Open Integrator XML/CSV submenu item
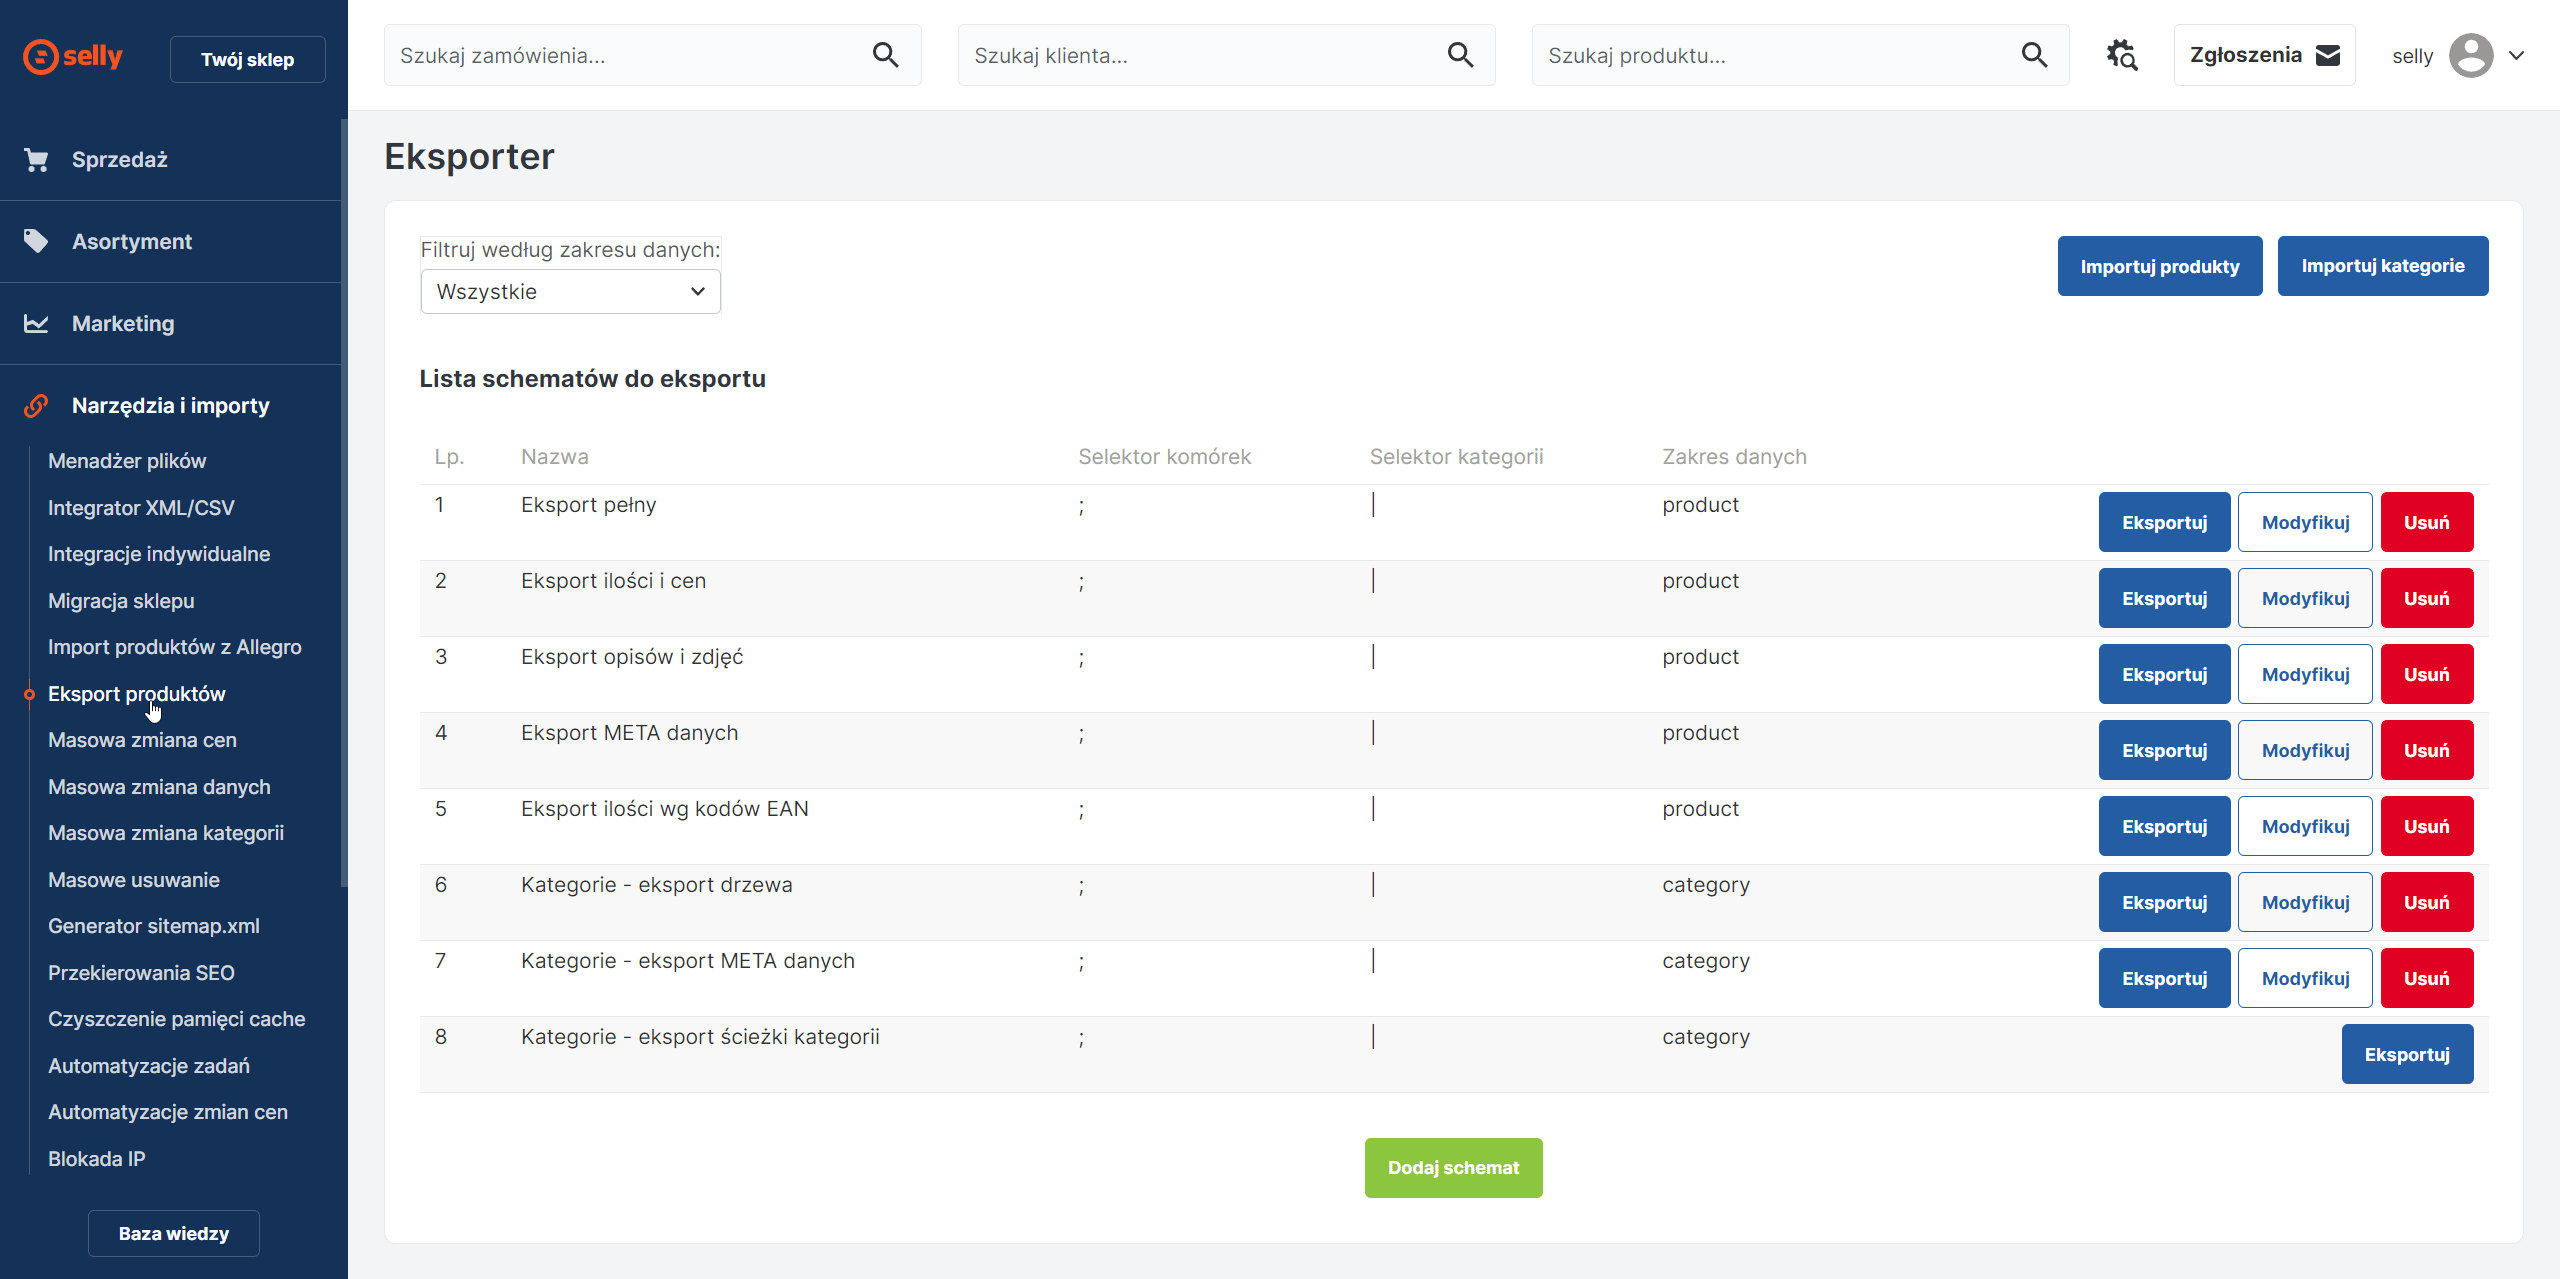The width and height of the screenshot is (2560, 1279). [141, 508]
